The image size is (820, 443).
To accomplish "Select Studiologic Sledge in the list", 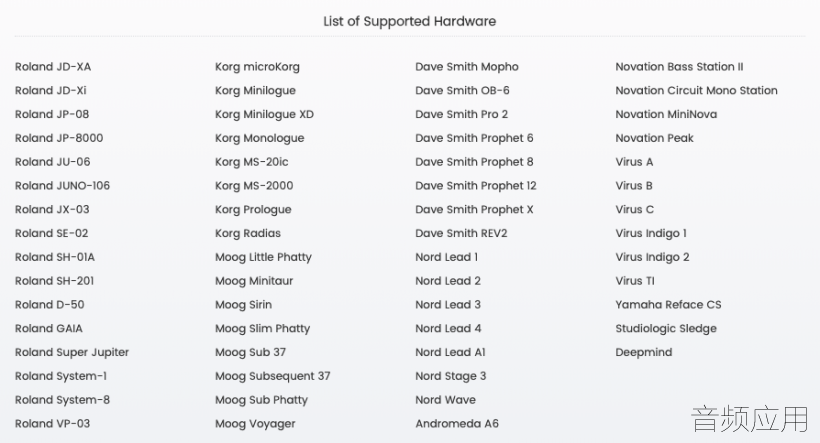I will pyautogui.click(x=666, y=328).
